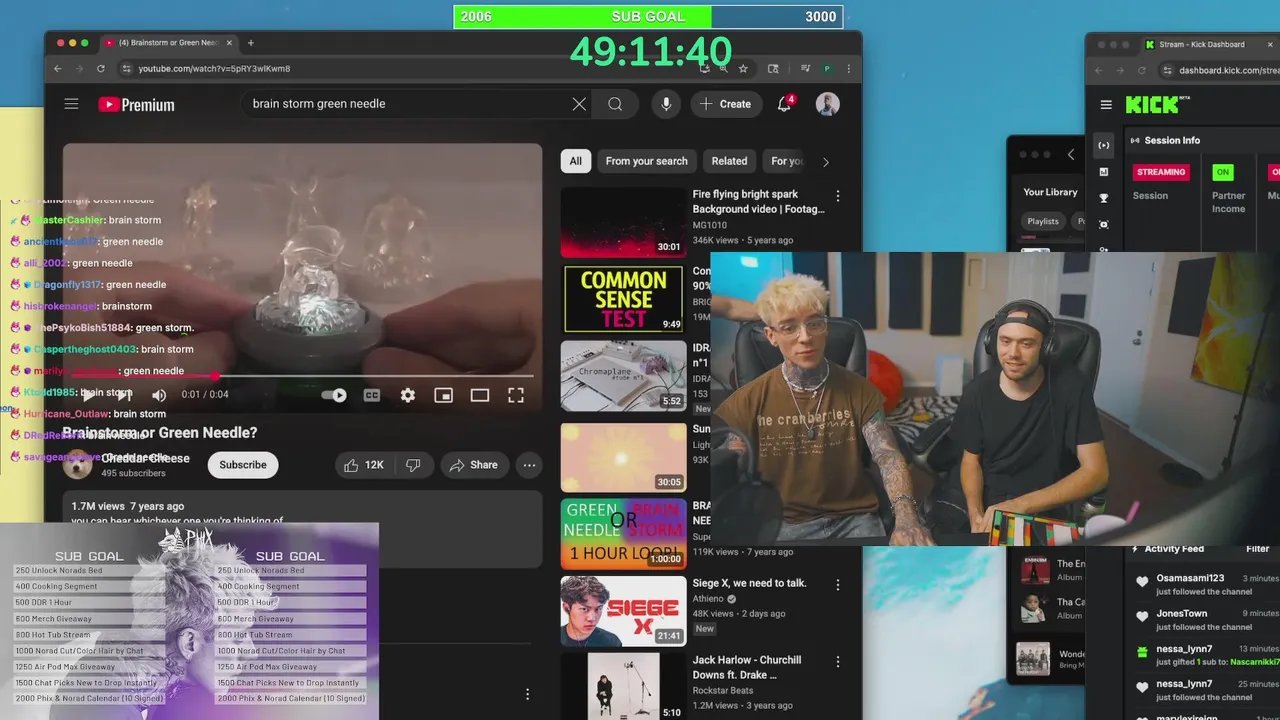Open YouTube notifications bell
The height and width of the screenshot is (720, 1280).
coord(785,104)
